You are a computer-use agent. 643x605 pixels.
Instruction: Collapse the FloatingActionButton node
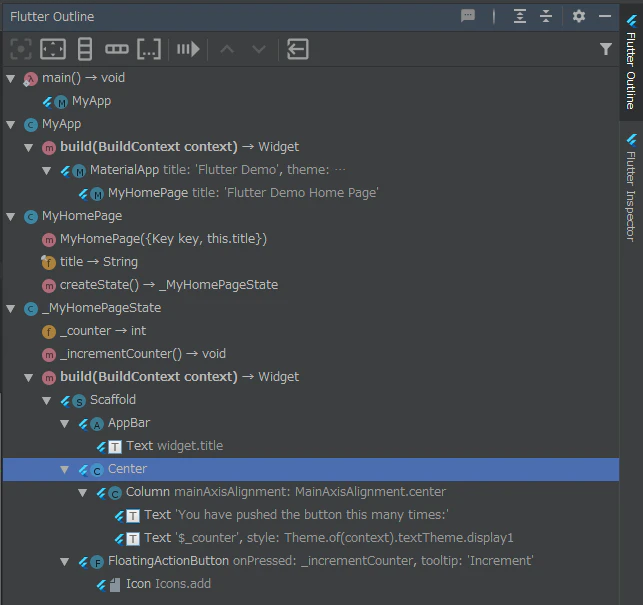(x=65, y=561)
